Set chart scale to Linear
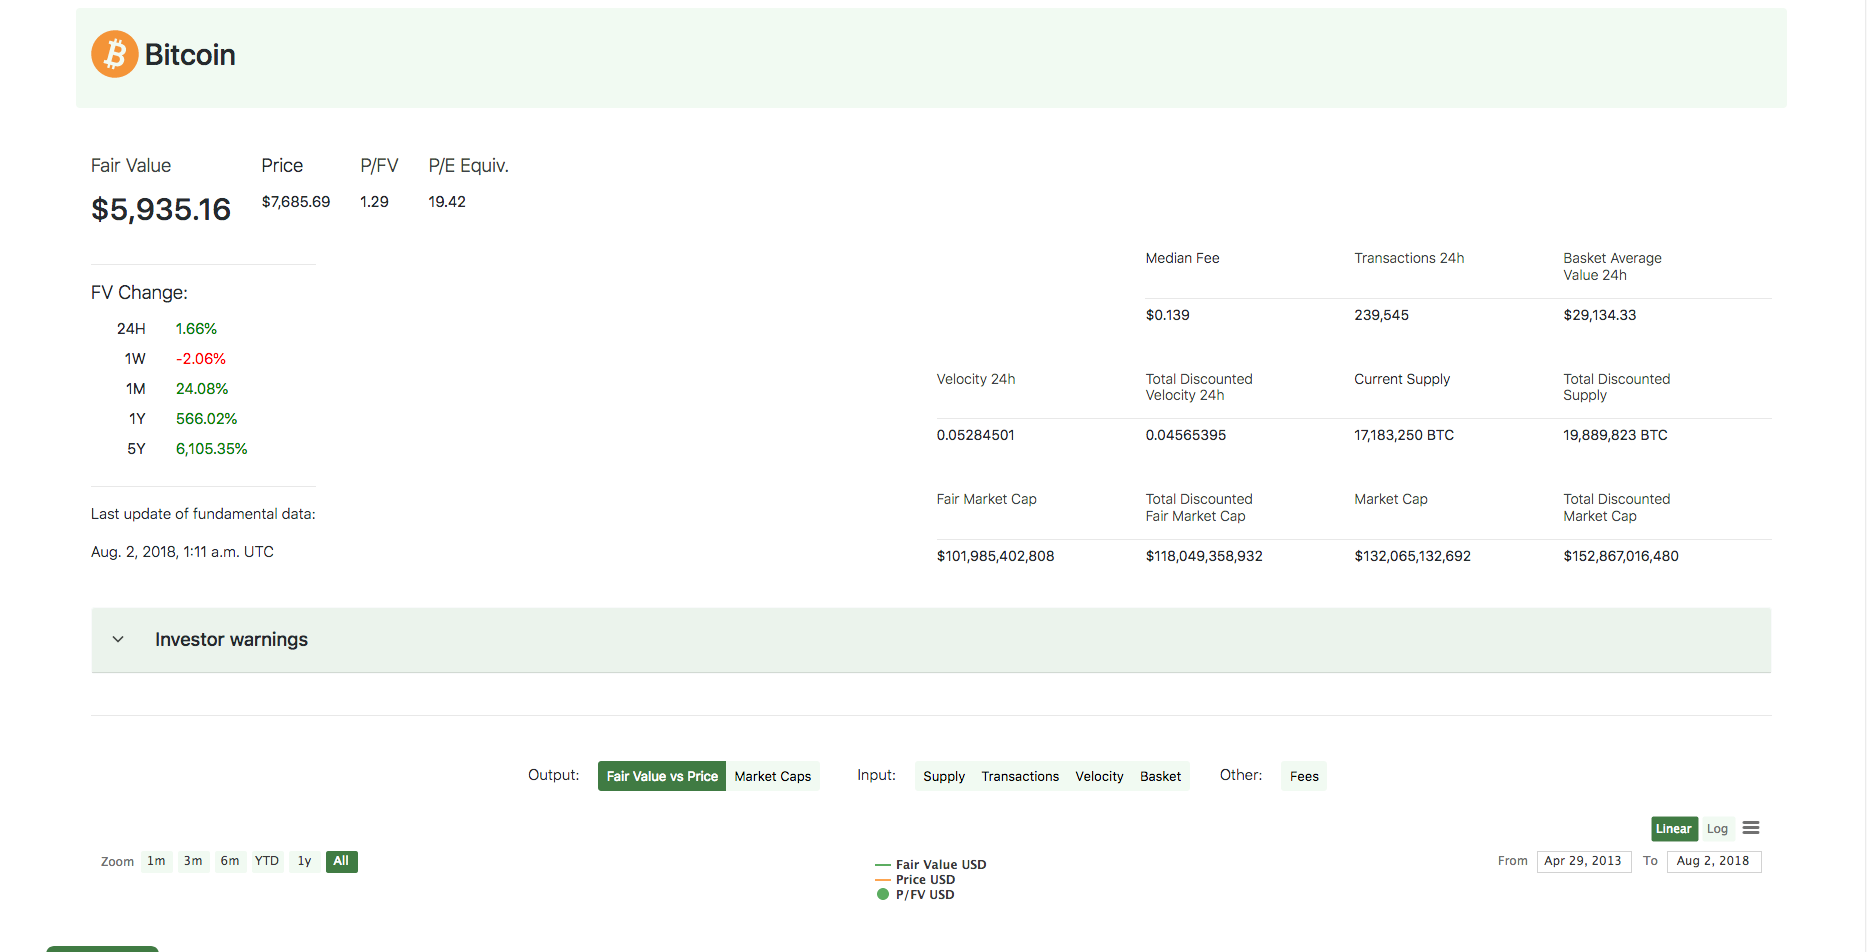 point(1674,829)
